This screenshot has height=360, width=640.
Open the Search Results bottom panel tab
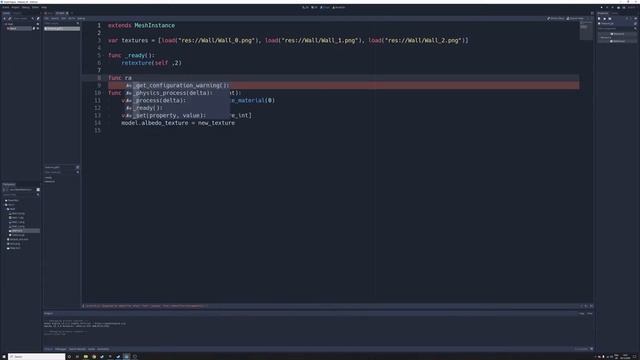click(77, 349)
